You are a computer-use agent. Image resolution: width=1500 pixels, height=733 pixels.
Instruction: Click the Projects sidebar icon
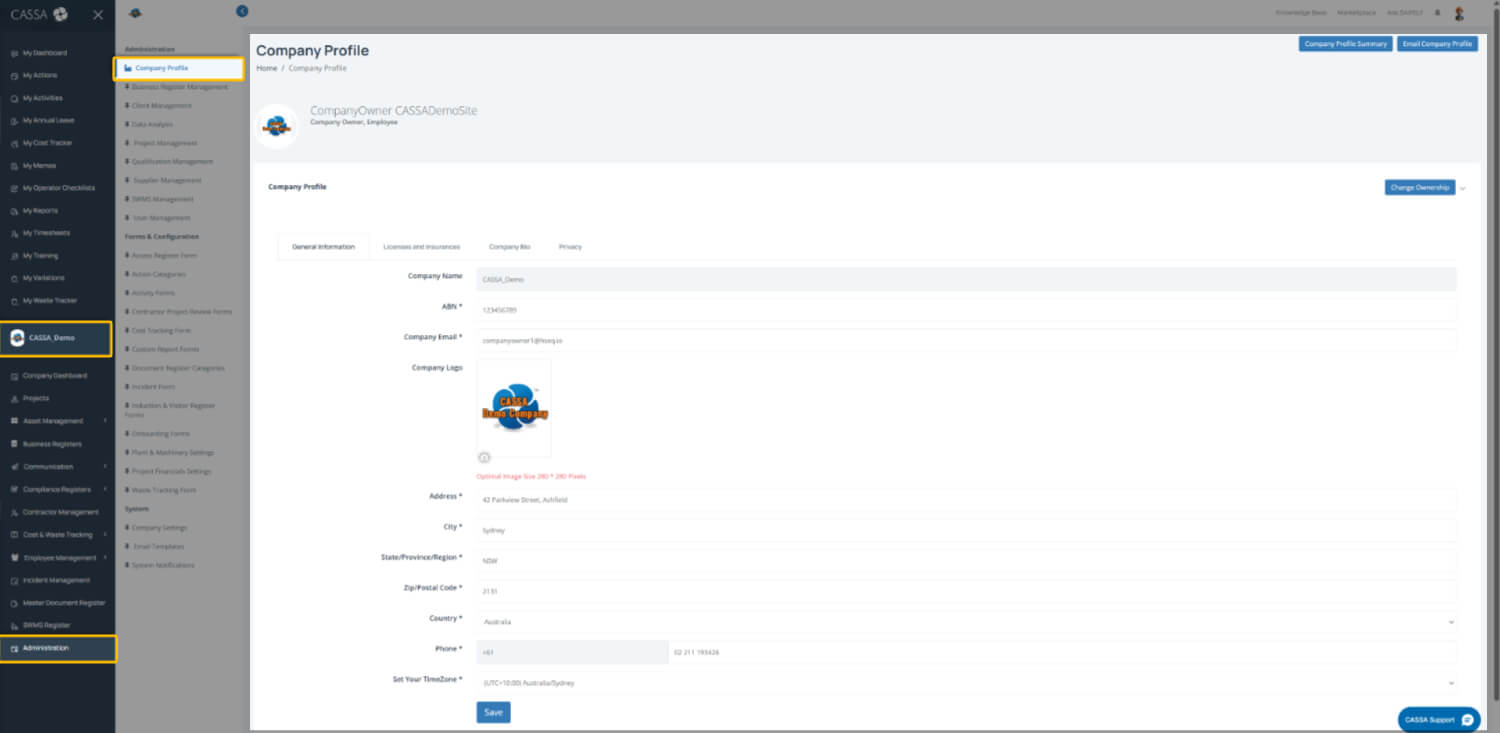click(14, 398)
